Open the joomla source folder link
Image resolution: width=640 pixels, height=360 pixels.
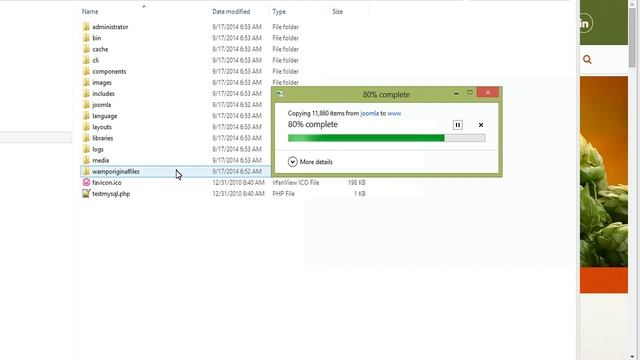click(x=369, y=113)
